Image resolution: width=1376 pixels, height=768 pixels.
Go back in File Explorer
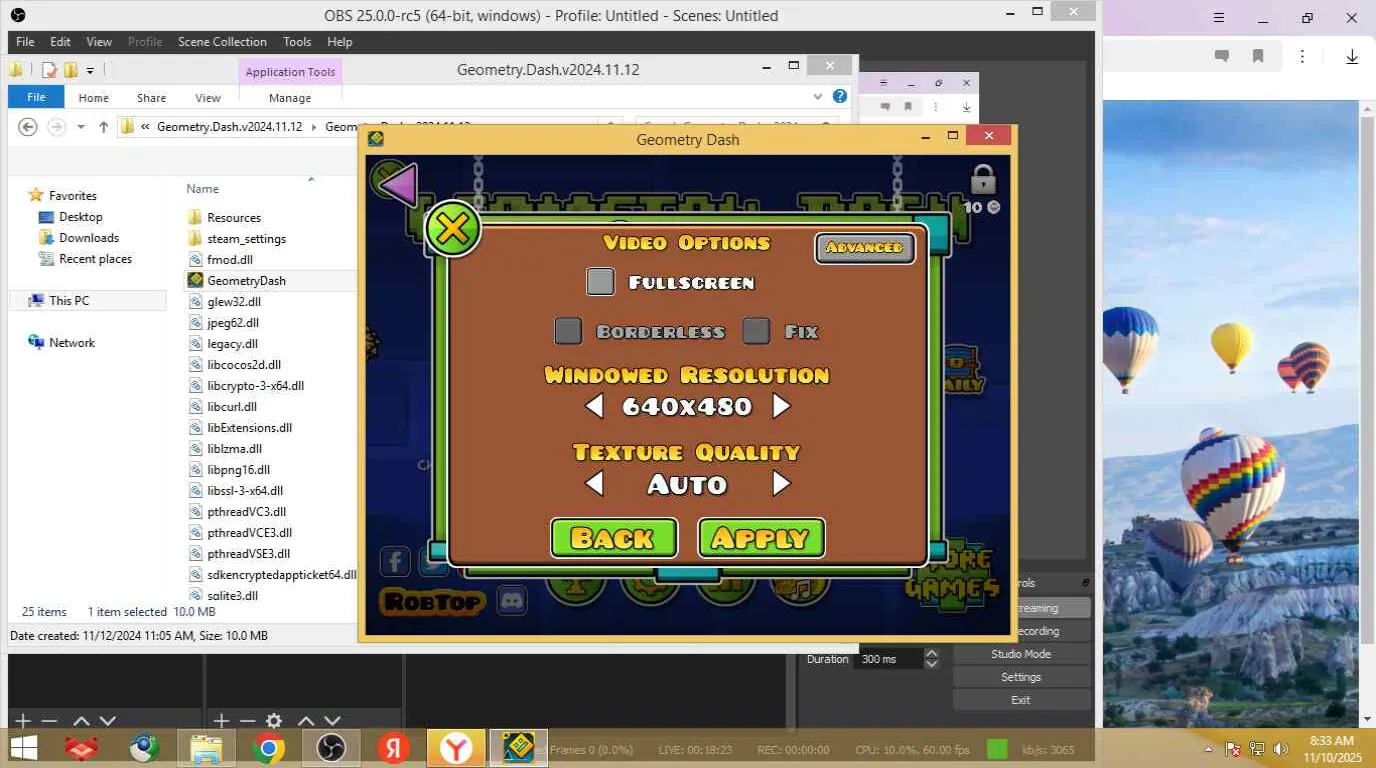(28, 127)
